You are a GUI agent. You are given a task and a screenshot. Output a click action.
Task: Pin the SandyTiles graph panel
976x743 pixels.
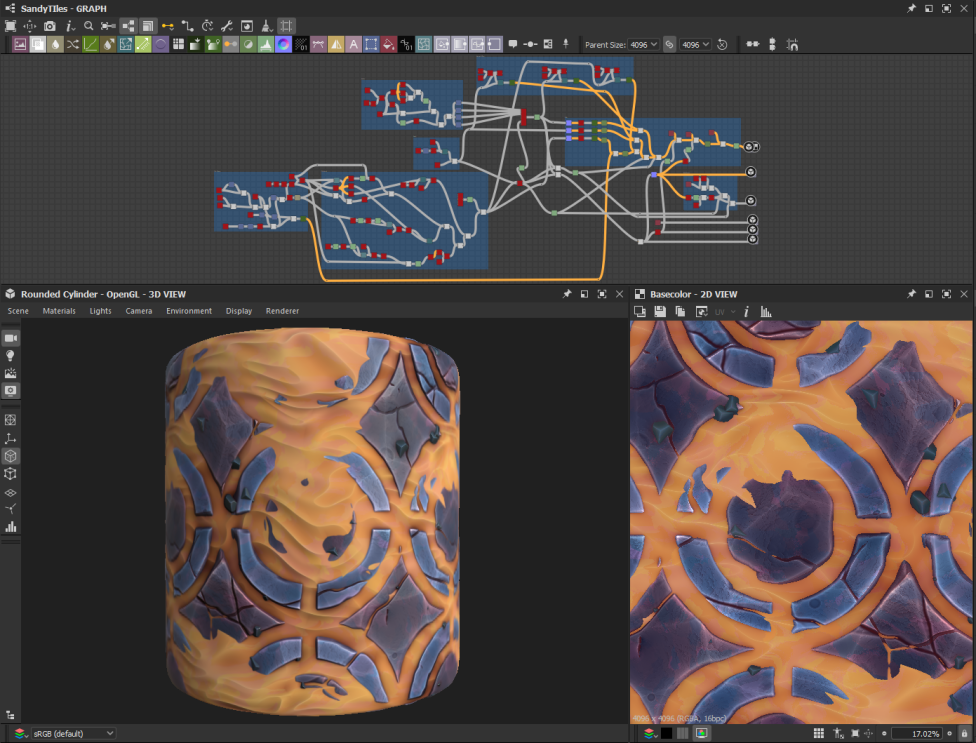pyautogui.click(x=911, y=8)
